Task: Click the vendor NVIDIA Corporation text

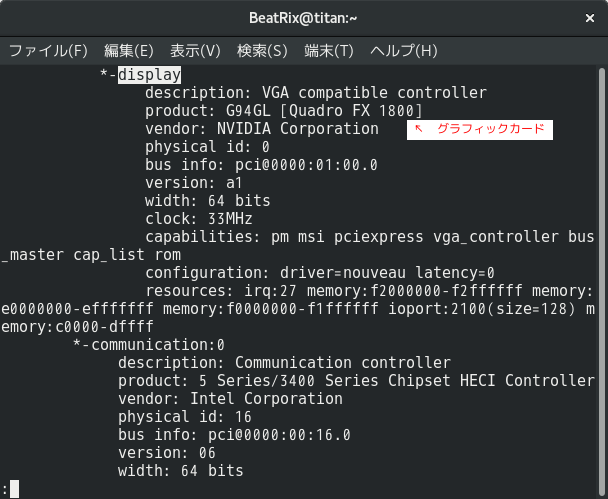Action: (x=262, y=129)
